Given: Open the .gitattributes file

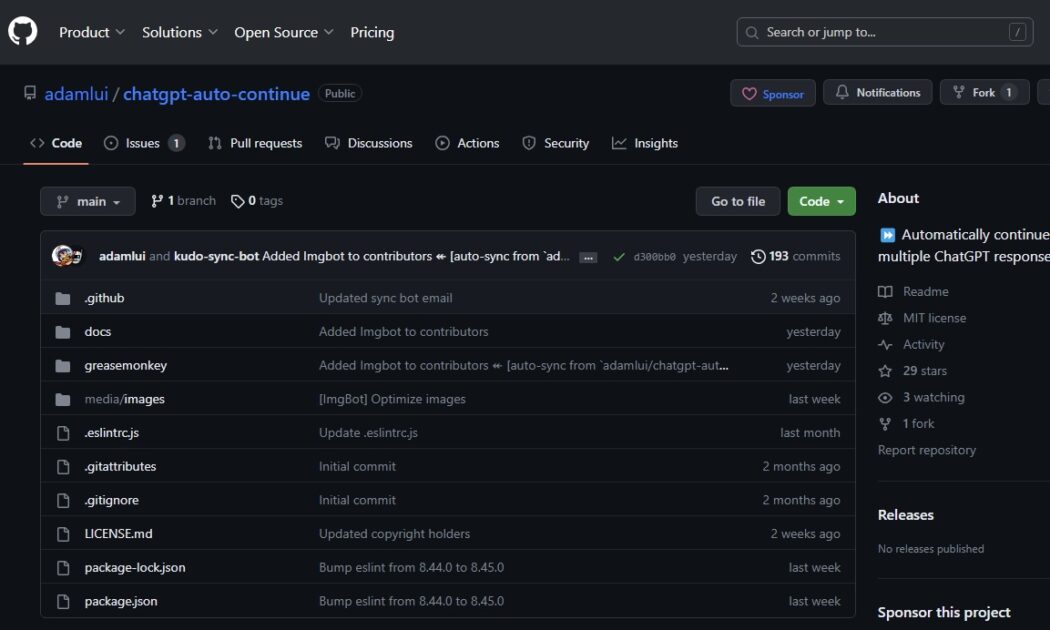Looking at the screenshot, I should (121, 467).
